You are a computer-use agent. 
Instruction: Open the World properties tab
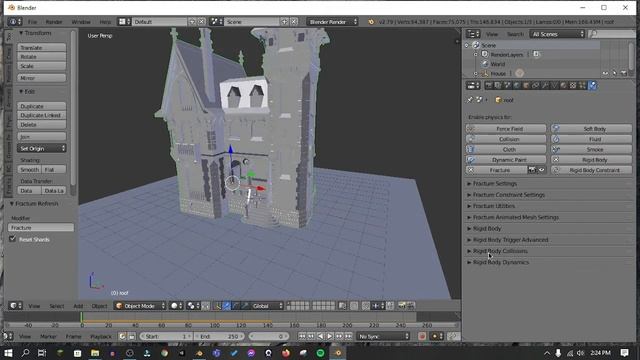(517, 85)
